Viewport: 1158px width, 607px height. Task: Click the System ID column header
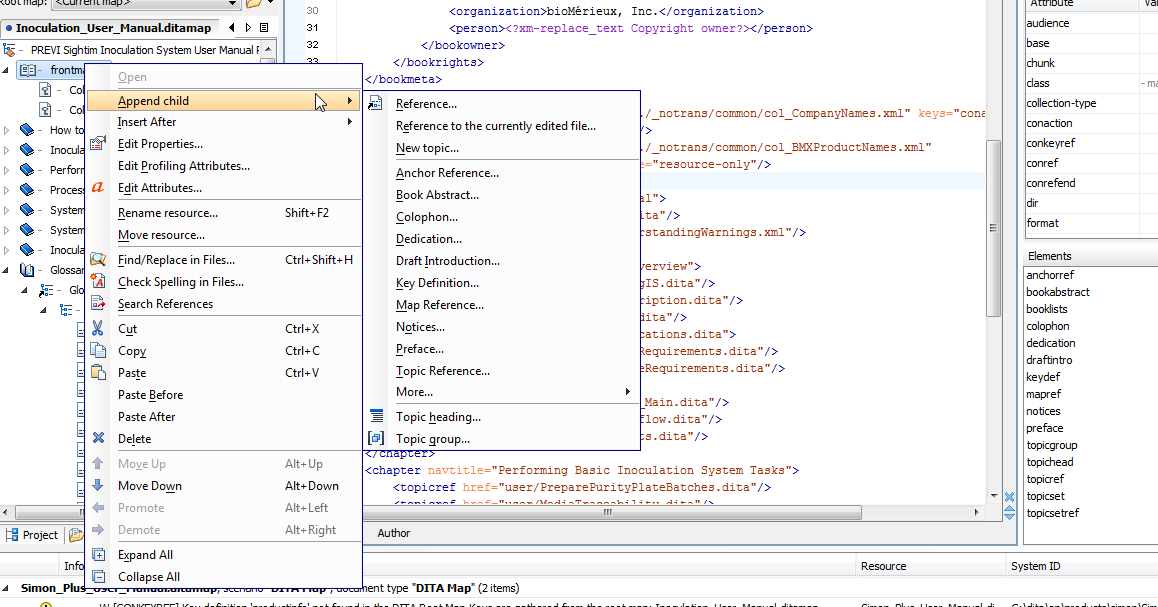tap(1035, 566)
